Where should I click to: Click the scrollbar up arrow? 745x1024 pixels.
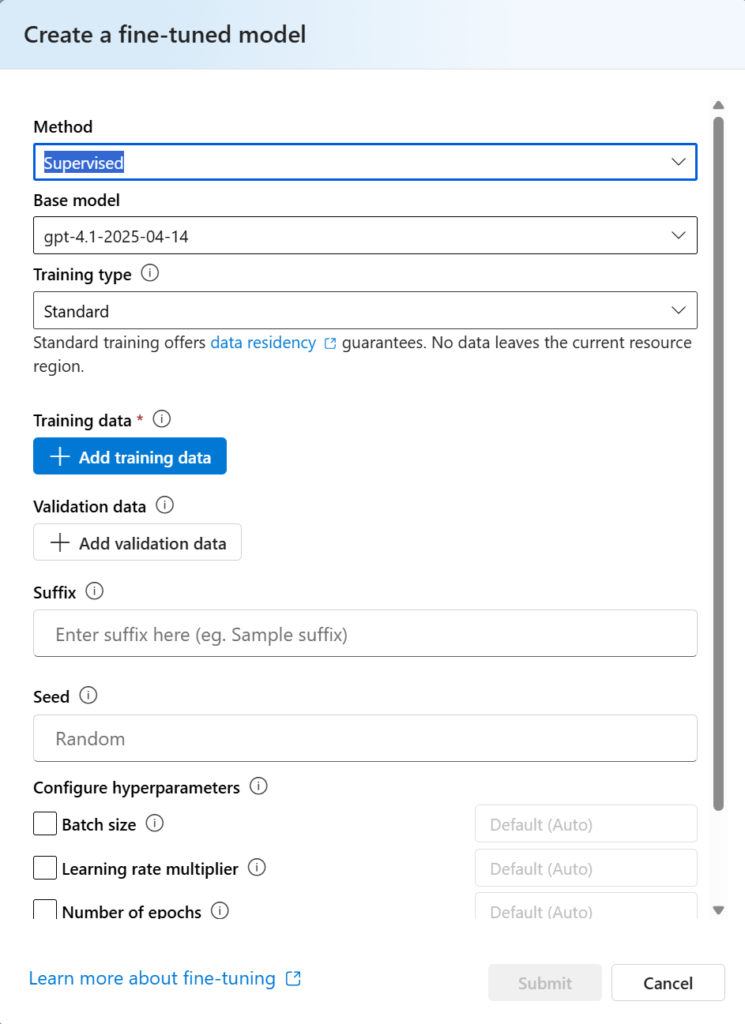click(718, 105)
